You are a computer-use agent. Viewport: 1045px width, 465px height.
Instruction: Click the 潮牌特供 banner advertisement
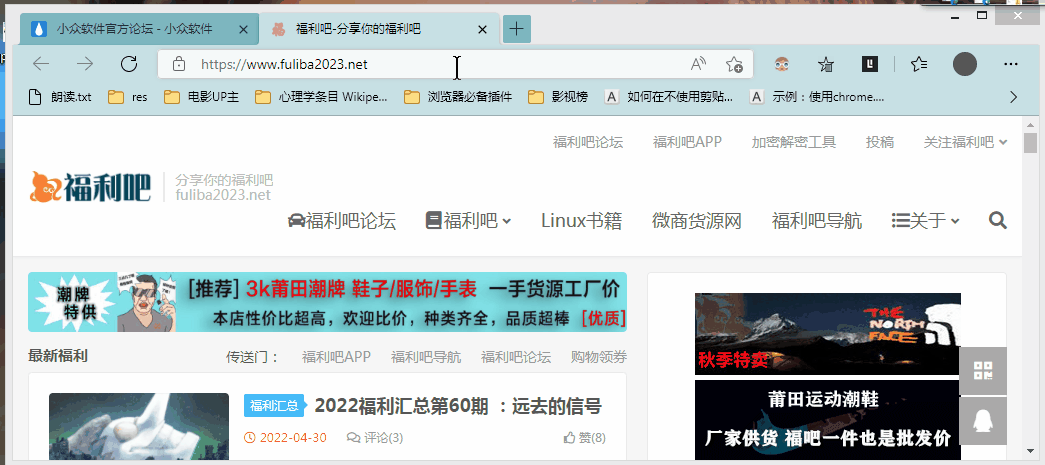327,302
